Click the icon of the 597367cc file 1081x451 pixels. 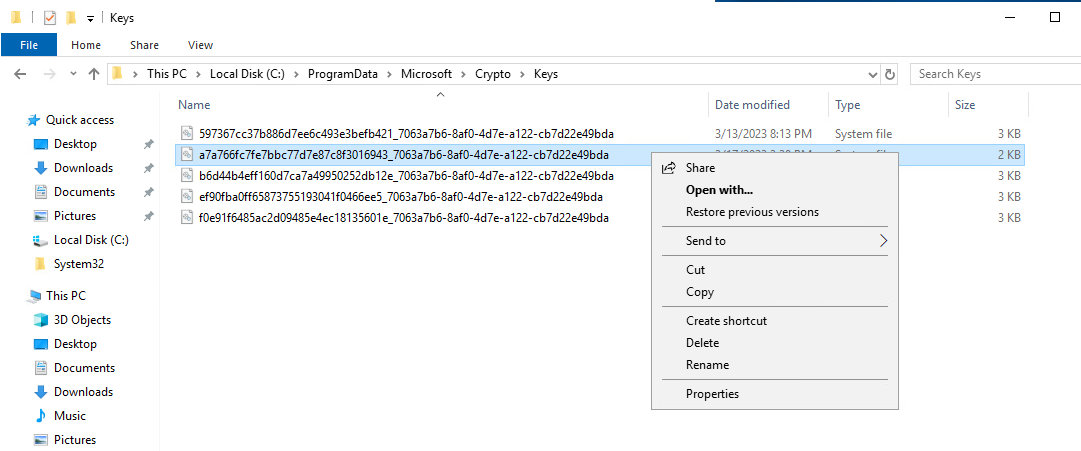tap(187, 133)
